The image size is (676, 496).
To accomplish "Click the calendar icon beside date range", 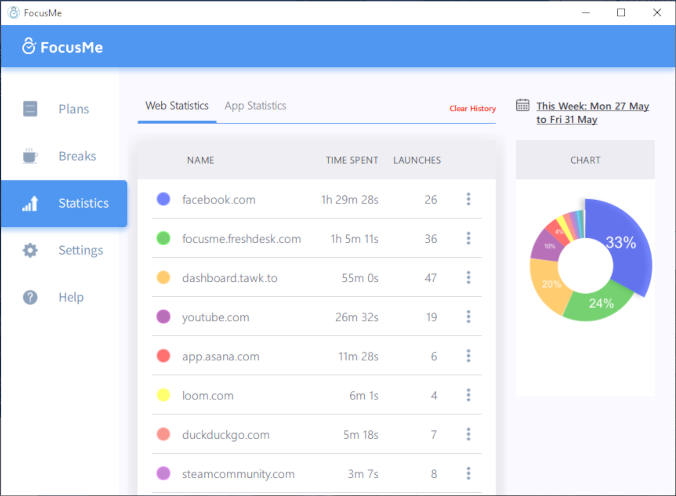I will click(523, 105).
